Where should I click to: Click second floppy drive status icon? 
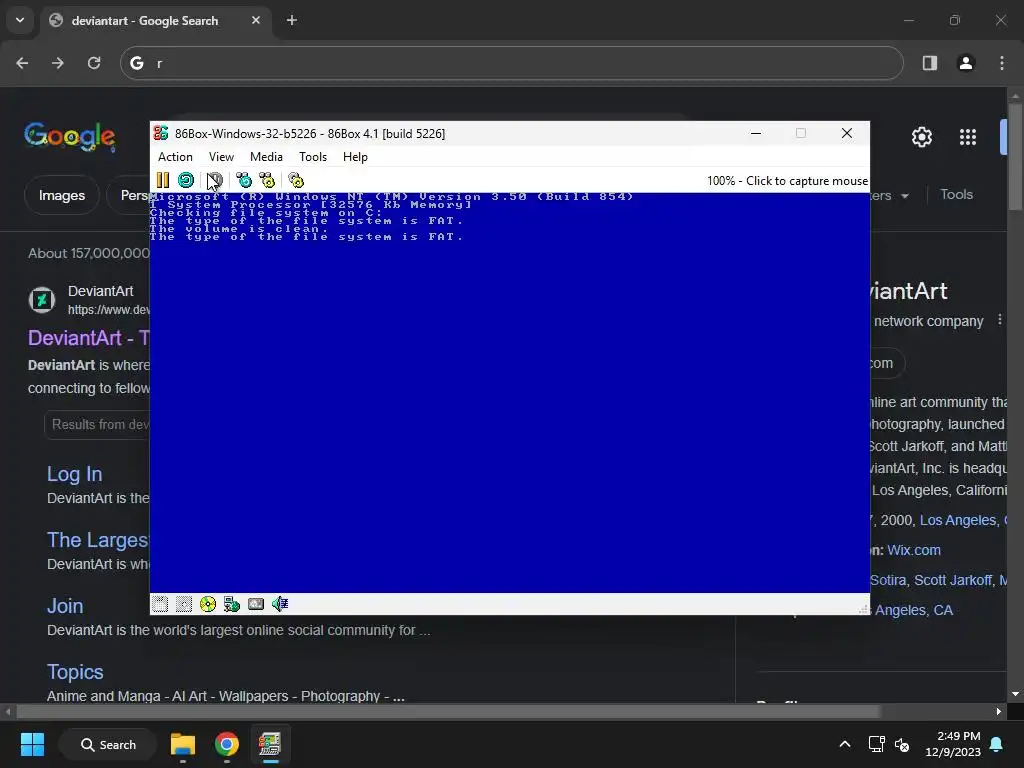point(184,604)
